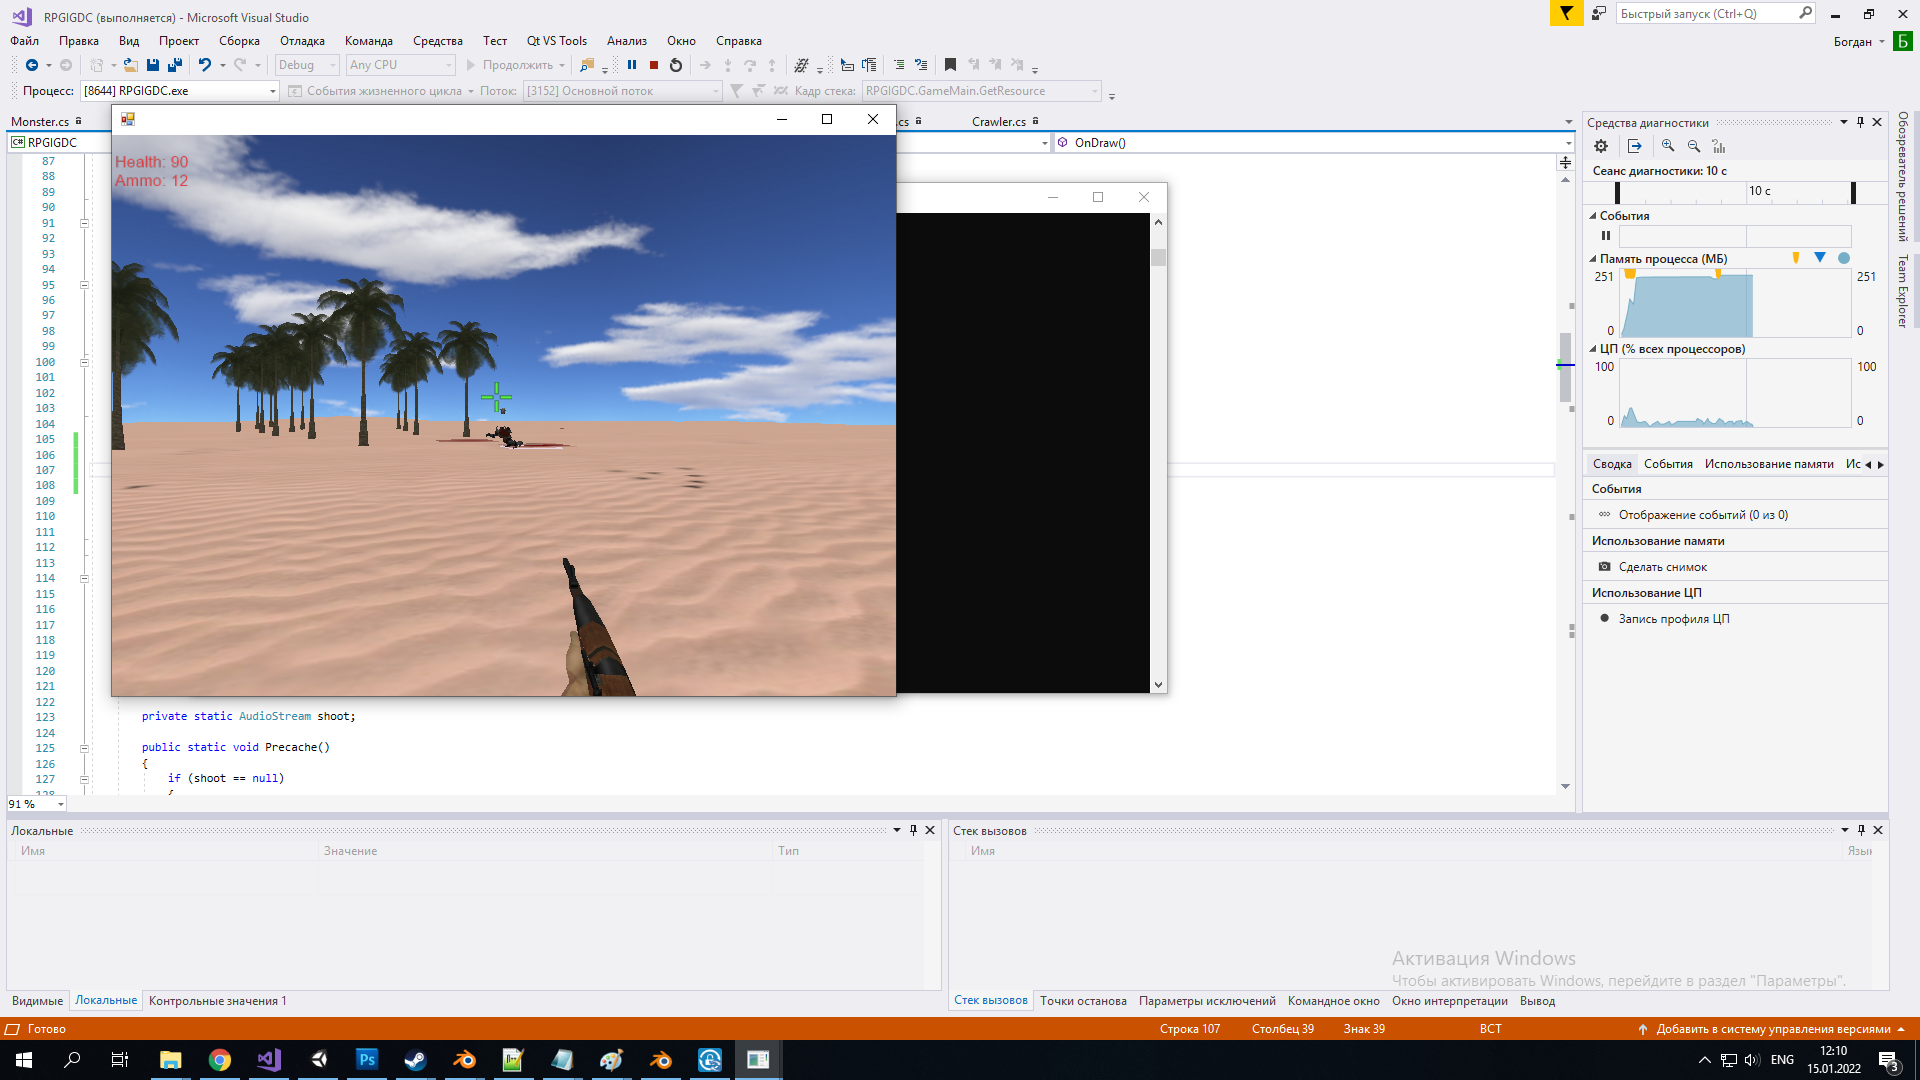Click the bookmark toggle toolbar icon
Image resolution: width=1920 pixels, height=1080 pixels.
click(x=950, y=65)
